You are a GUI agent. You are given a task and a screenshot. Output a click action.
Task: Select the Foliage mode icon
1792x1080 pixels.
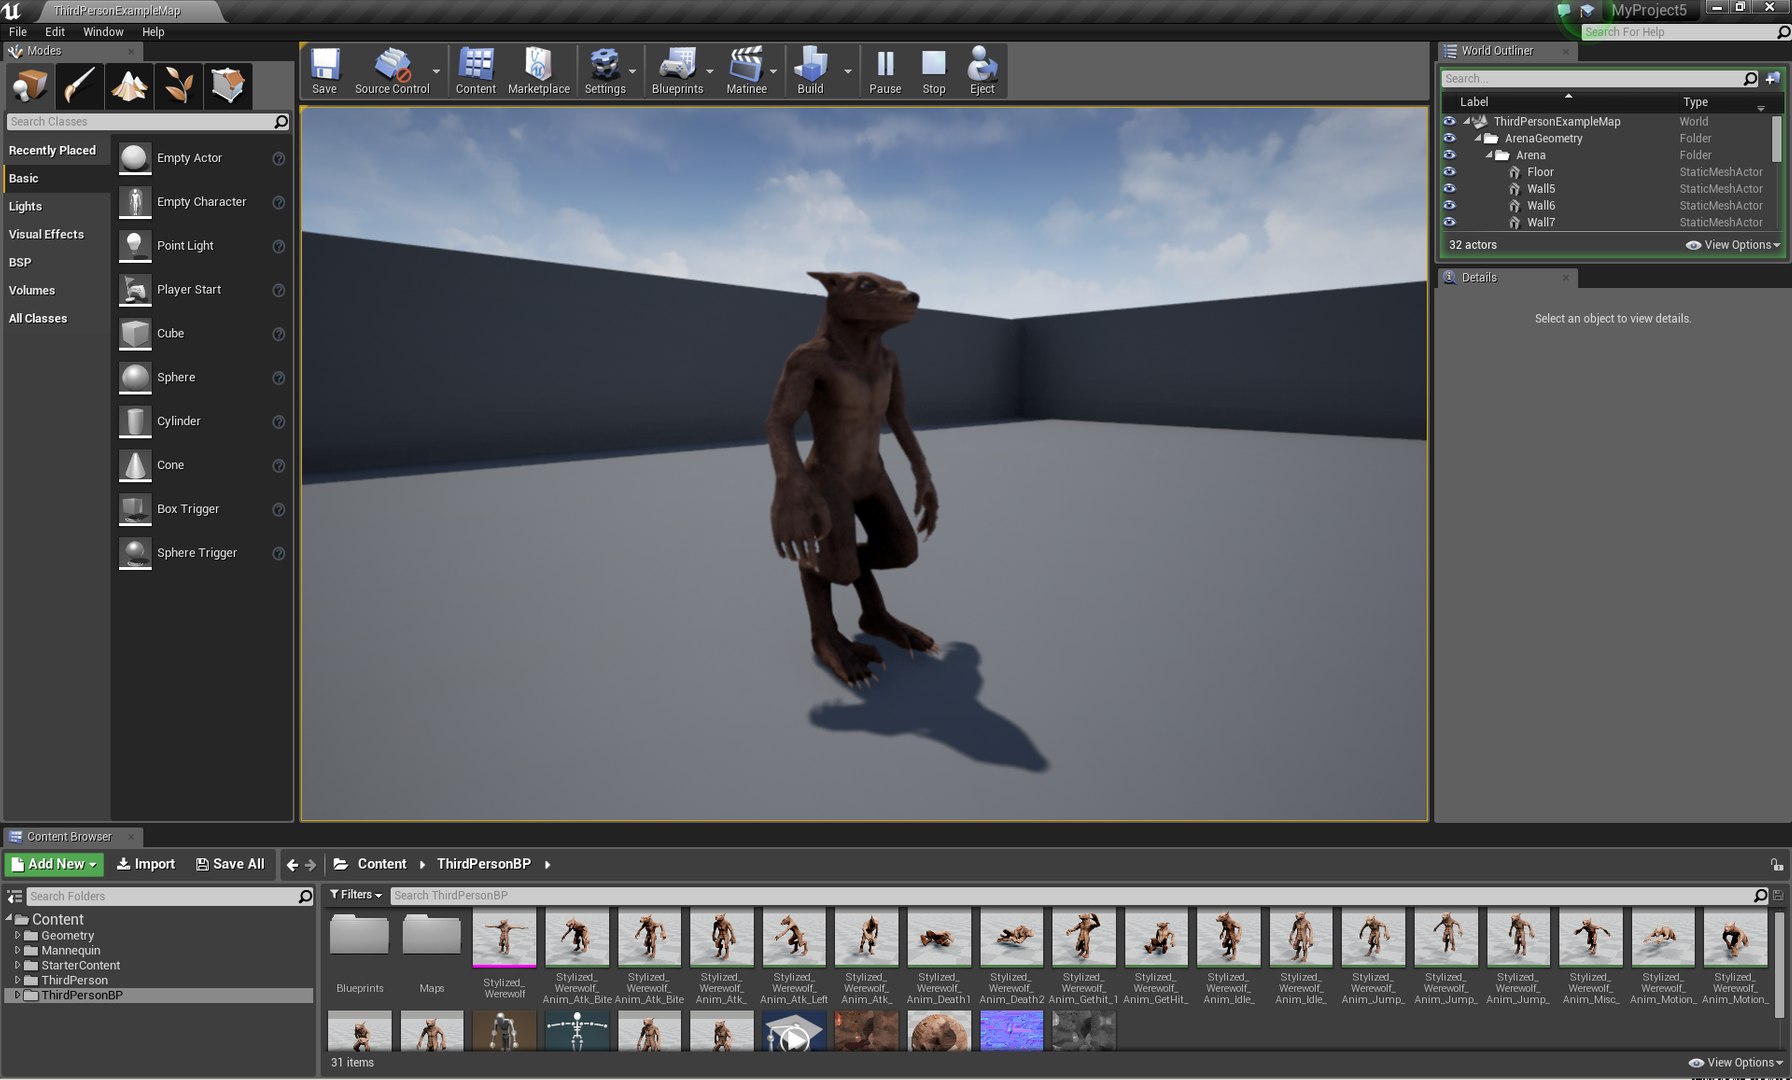click(x=178, y=86)
